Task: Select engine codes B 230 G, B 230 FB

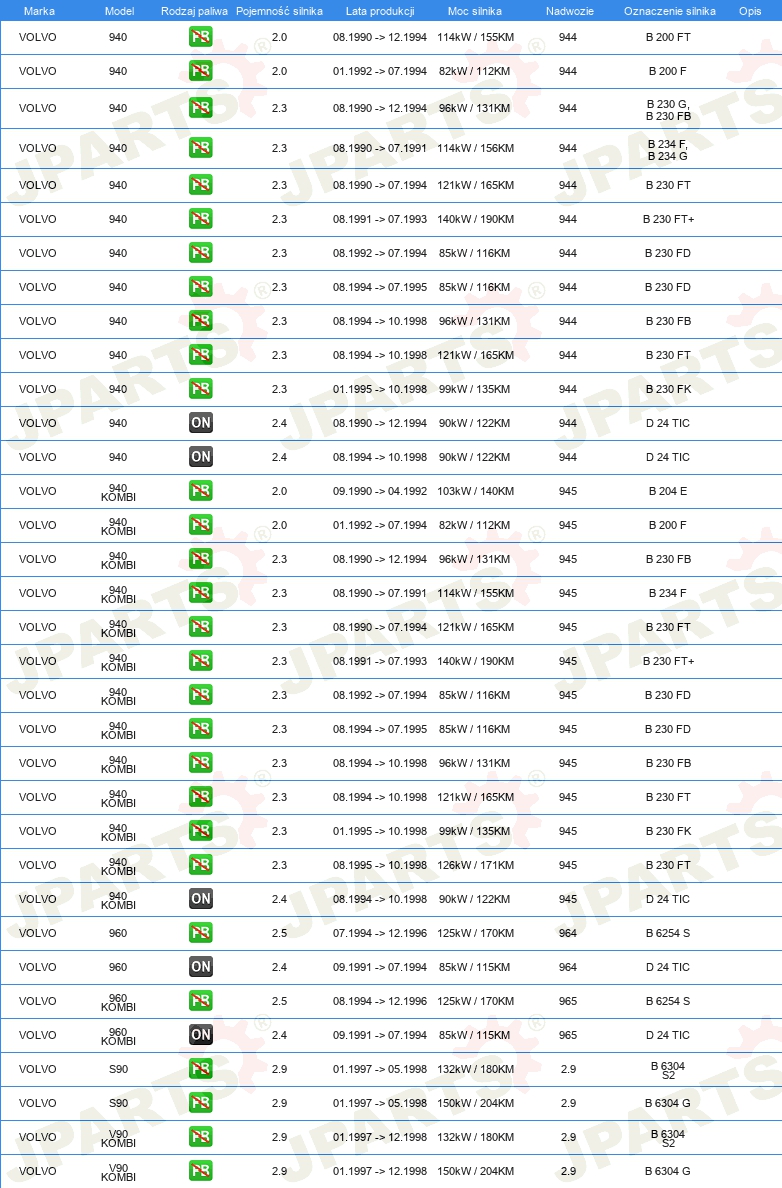Action: click(x=668, y=110)
